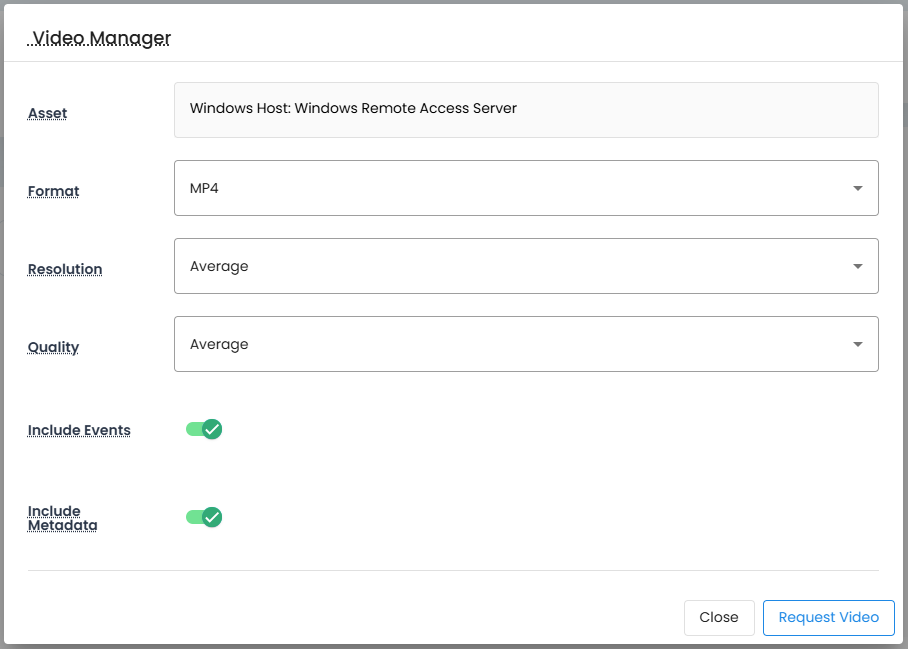Click the Average value in Resolution
Screen dimensions: 908x649
pyautogui.click(x=219, y=266)
